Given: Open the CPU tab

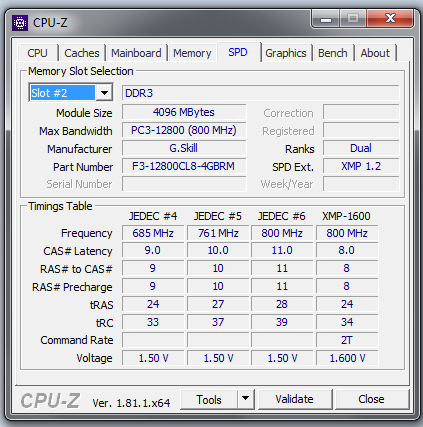Looking at the screenshot, I should (38, 53).
